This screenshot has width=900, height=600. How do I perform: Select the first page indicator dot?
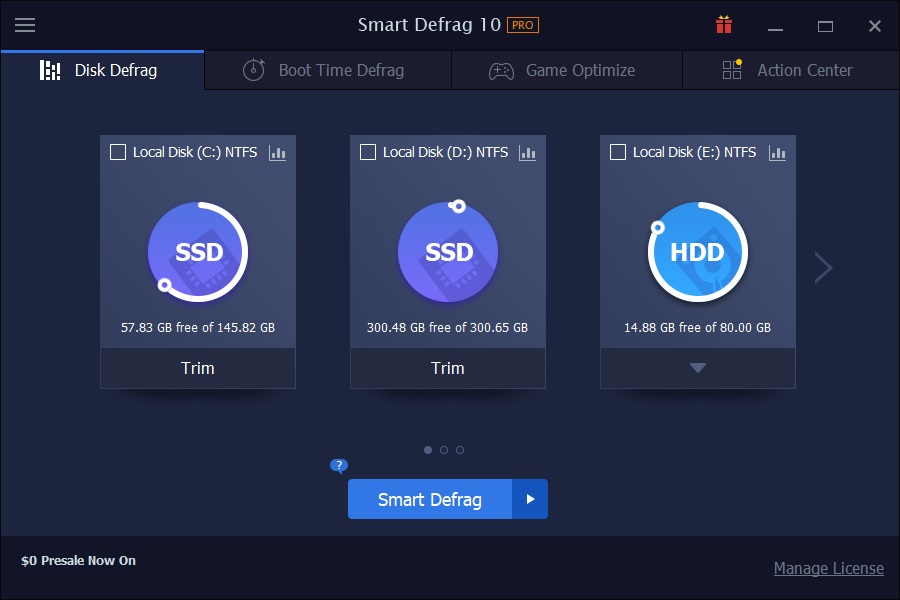click(x=428, y=450)
